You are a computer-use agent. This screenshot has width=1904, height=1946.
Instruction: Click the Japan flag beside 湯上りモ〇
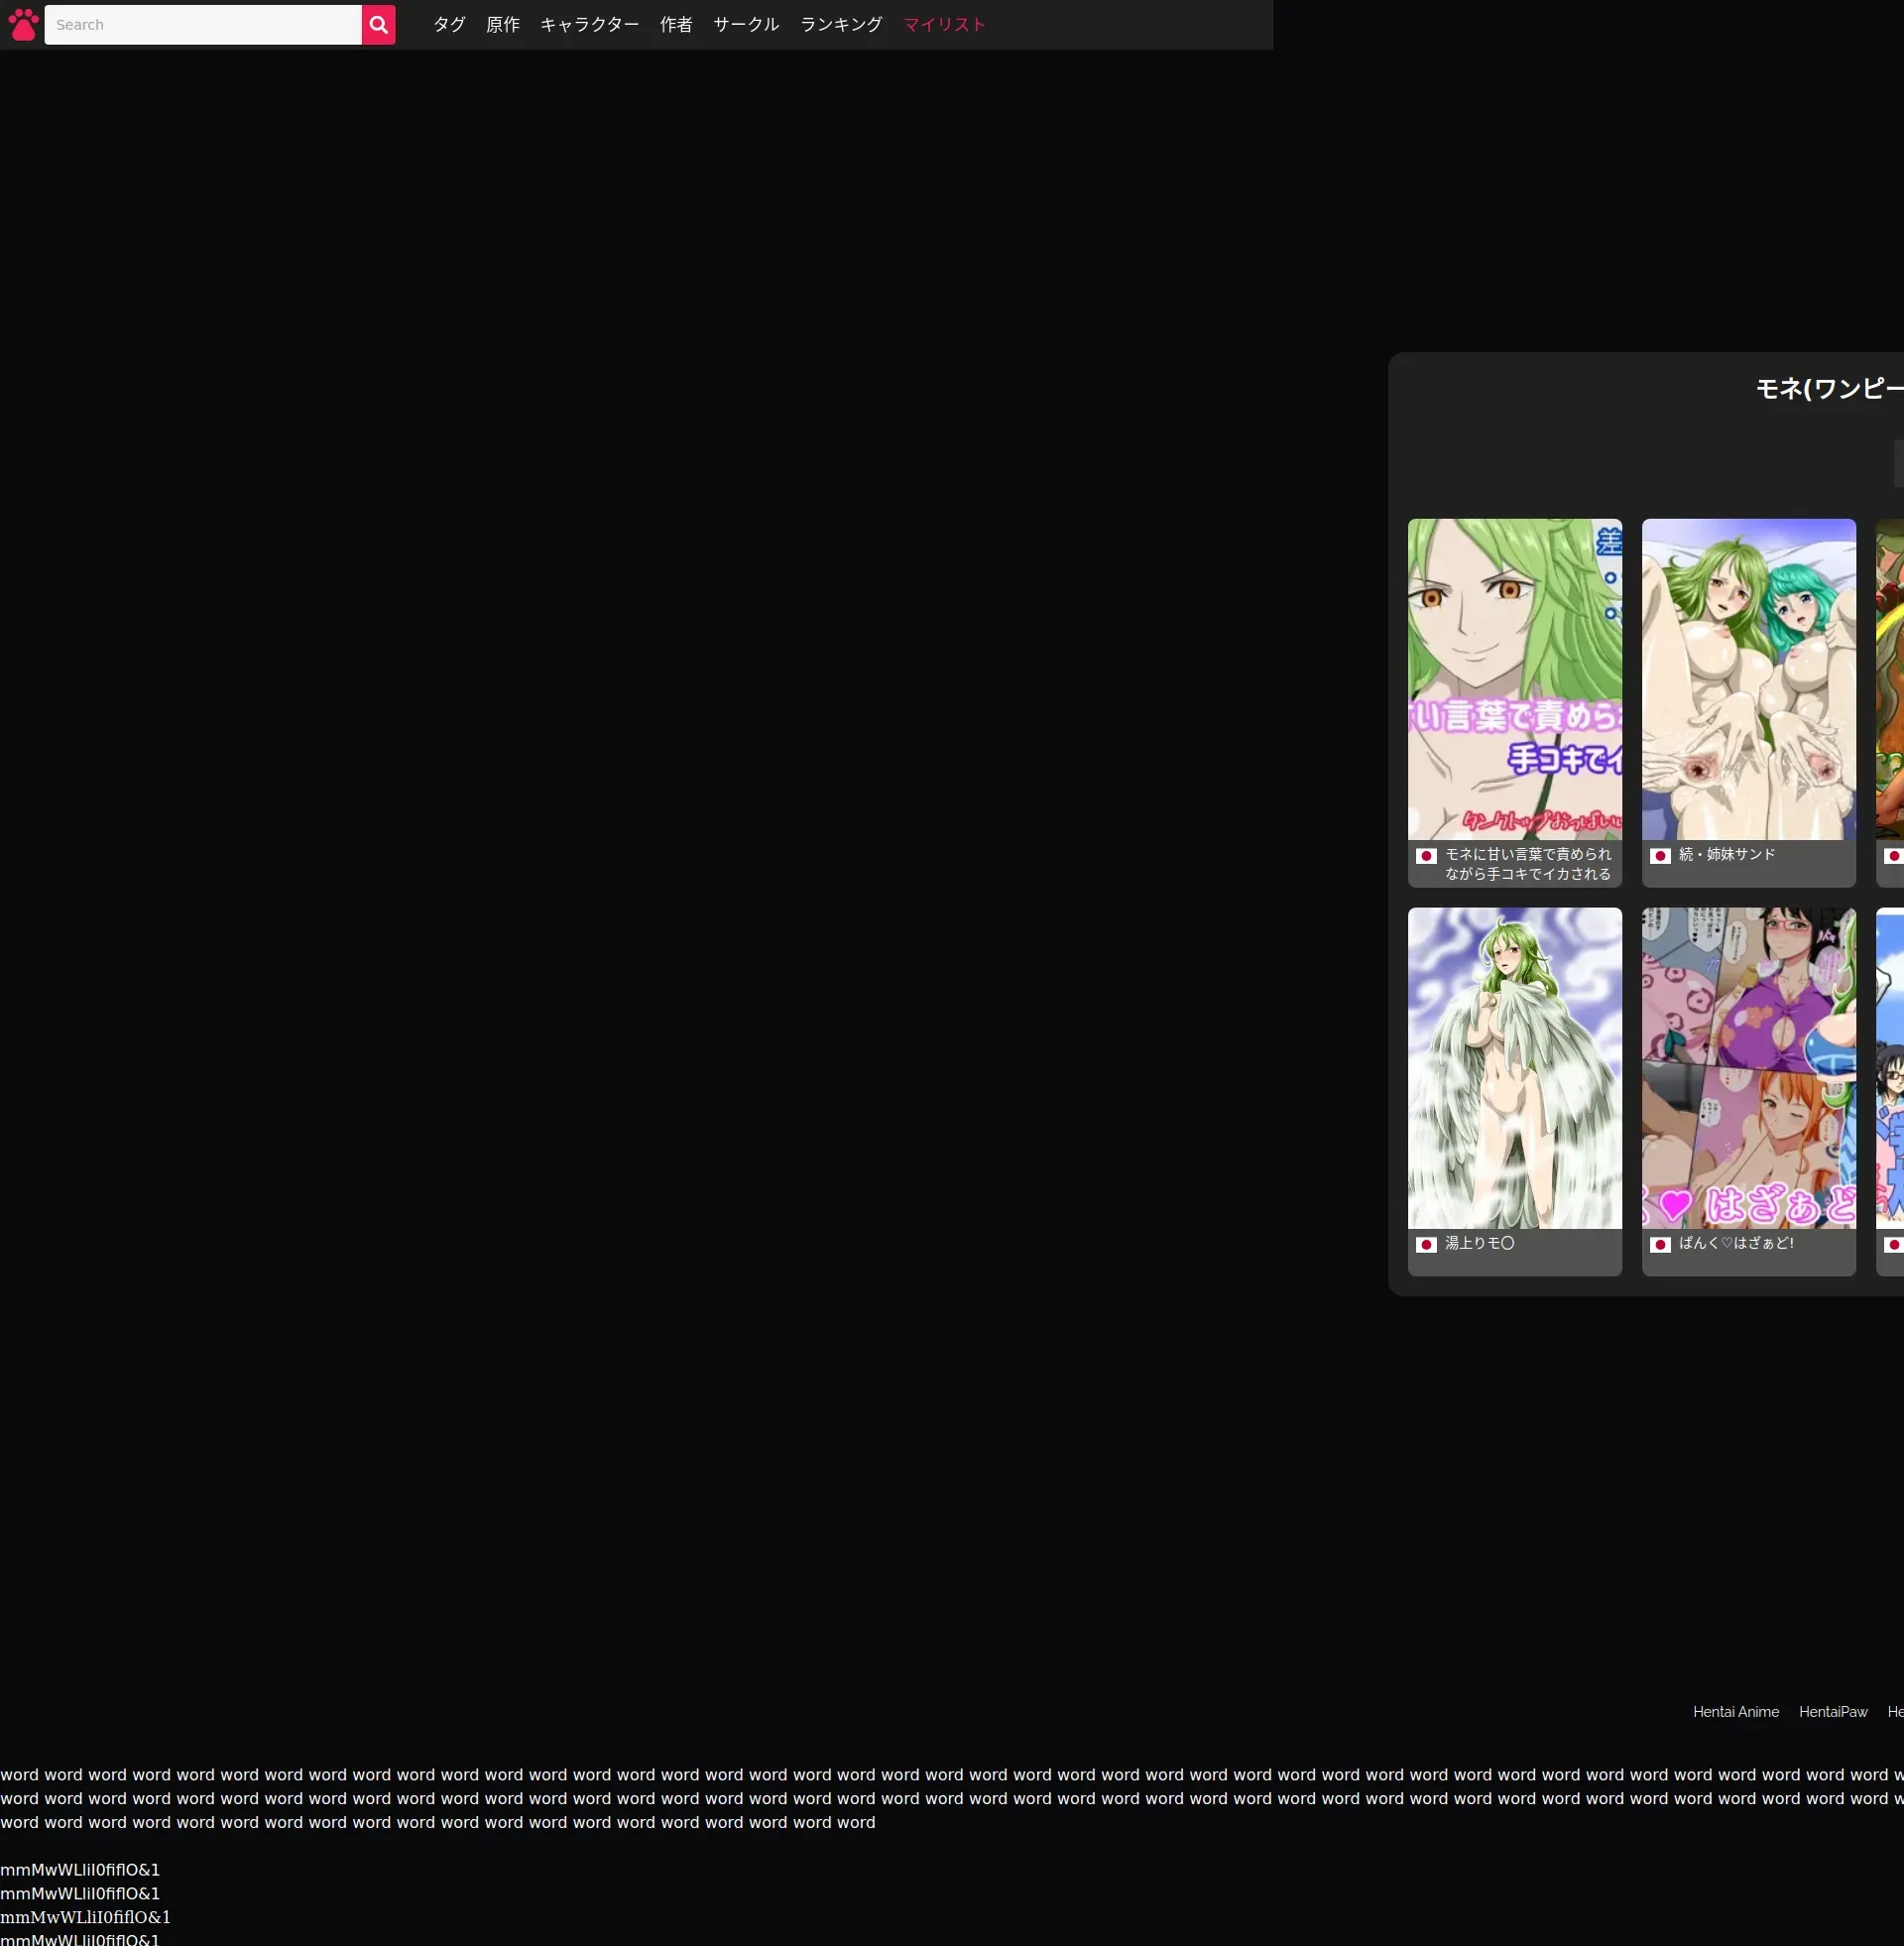tap(1426, 1245)
